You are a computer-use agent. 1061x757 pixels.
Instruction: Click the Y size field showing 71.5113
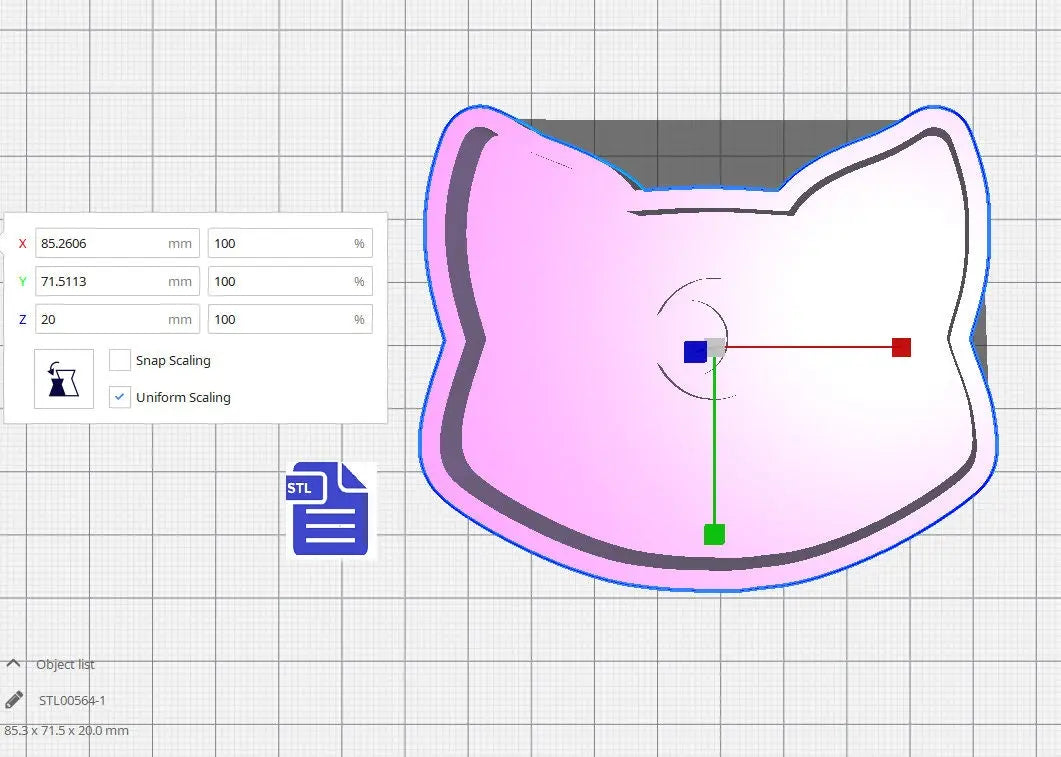point(100,281)
